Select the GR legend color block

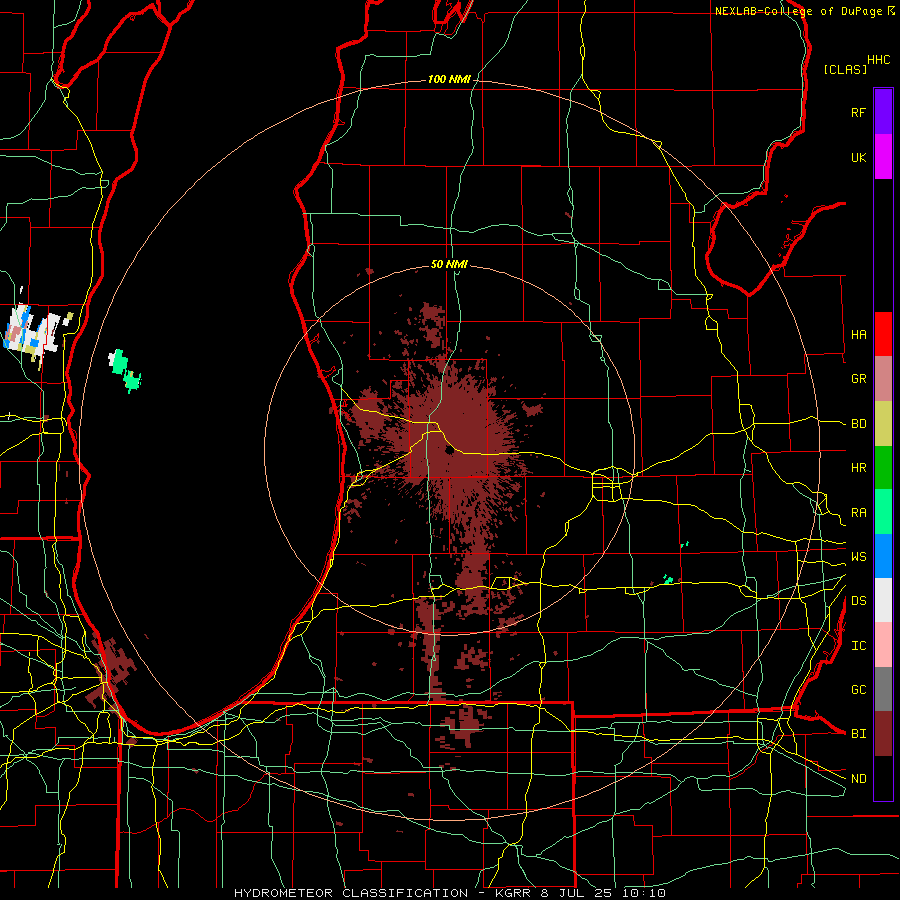(883, 379)
